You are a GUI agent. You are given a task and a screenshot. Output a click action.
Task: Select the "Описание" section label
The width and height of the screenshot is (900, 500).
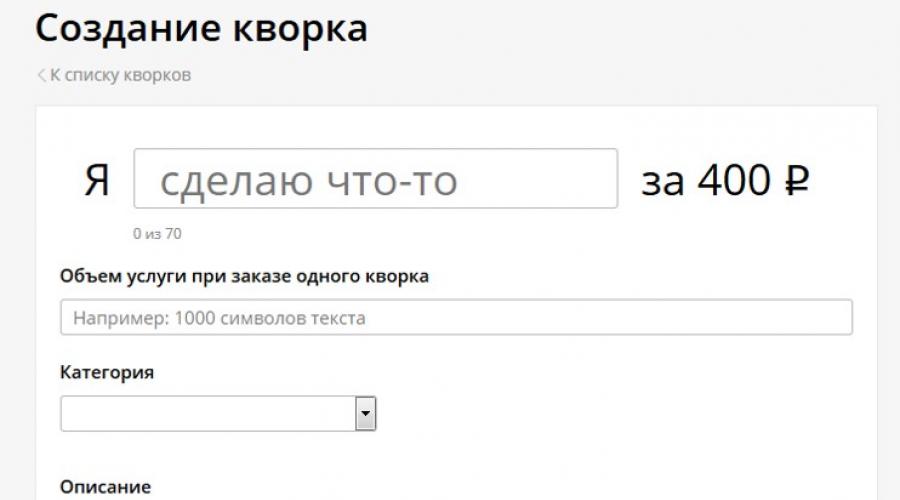[x=105, y=486]
